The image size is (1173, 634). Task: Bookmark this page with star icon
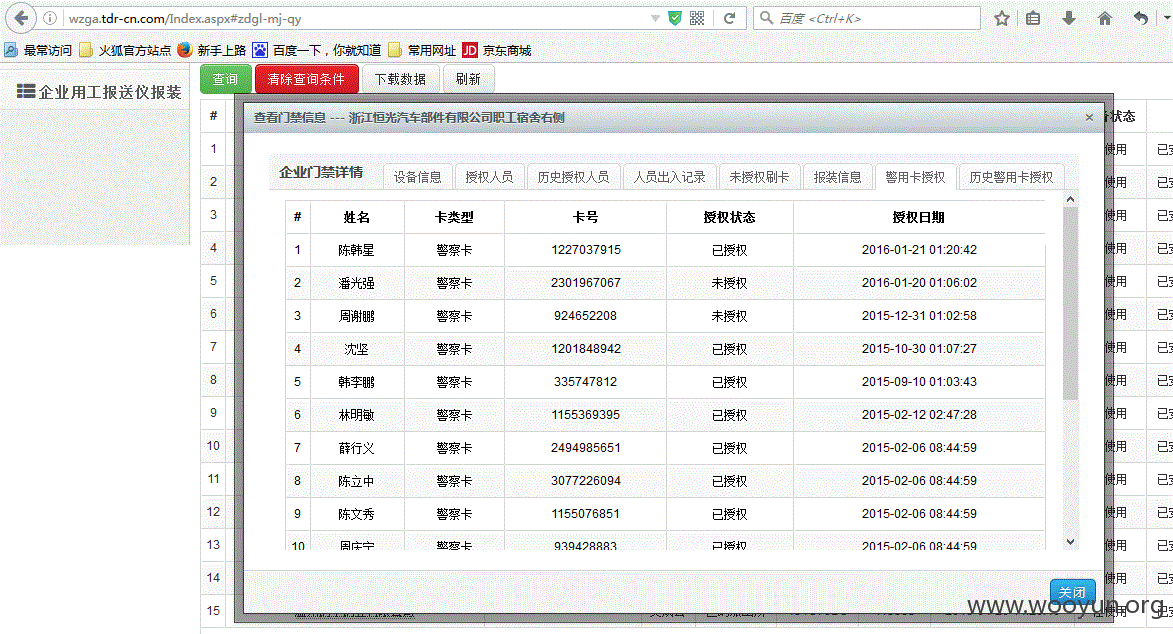[x=1002, y=18]
